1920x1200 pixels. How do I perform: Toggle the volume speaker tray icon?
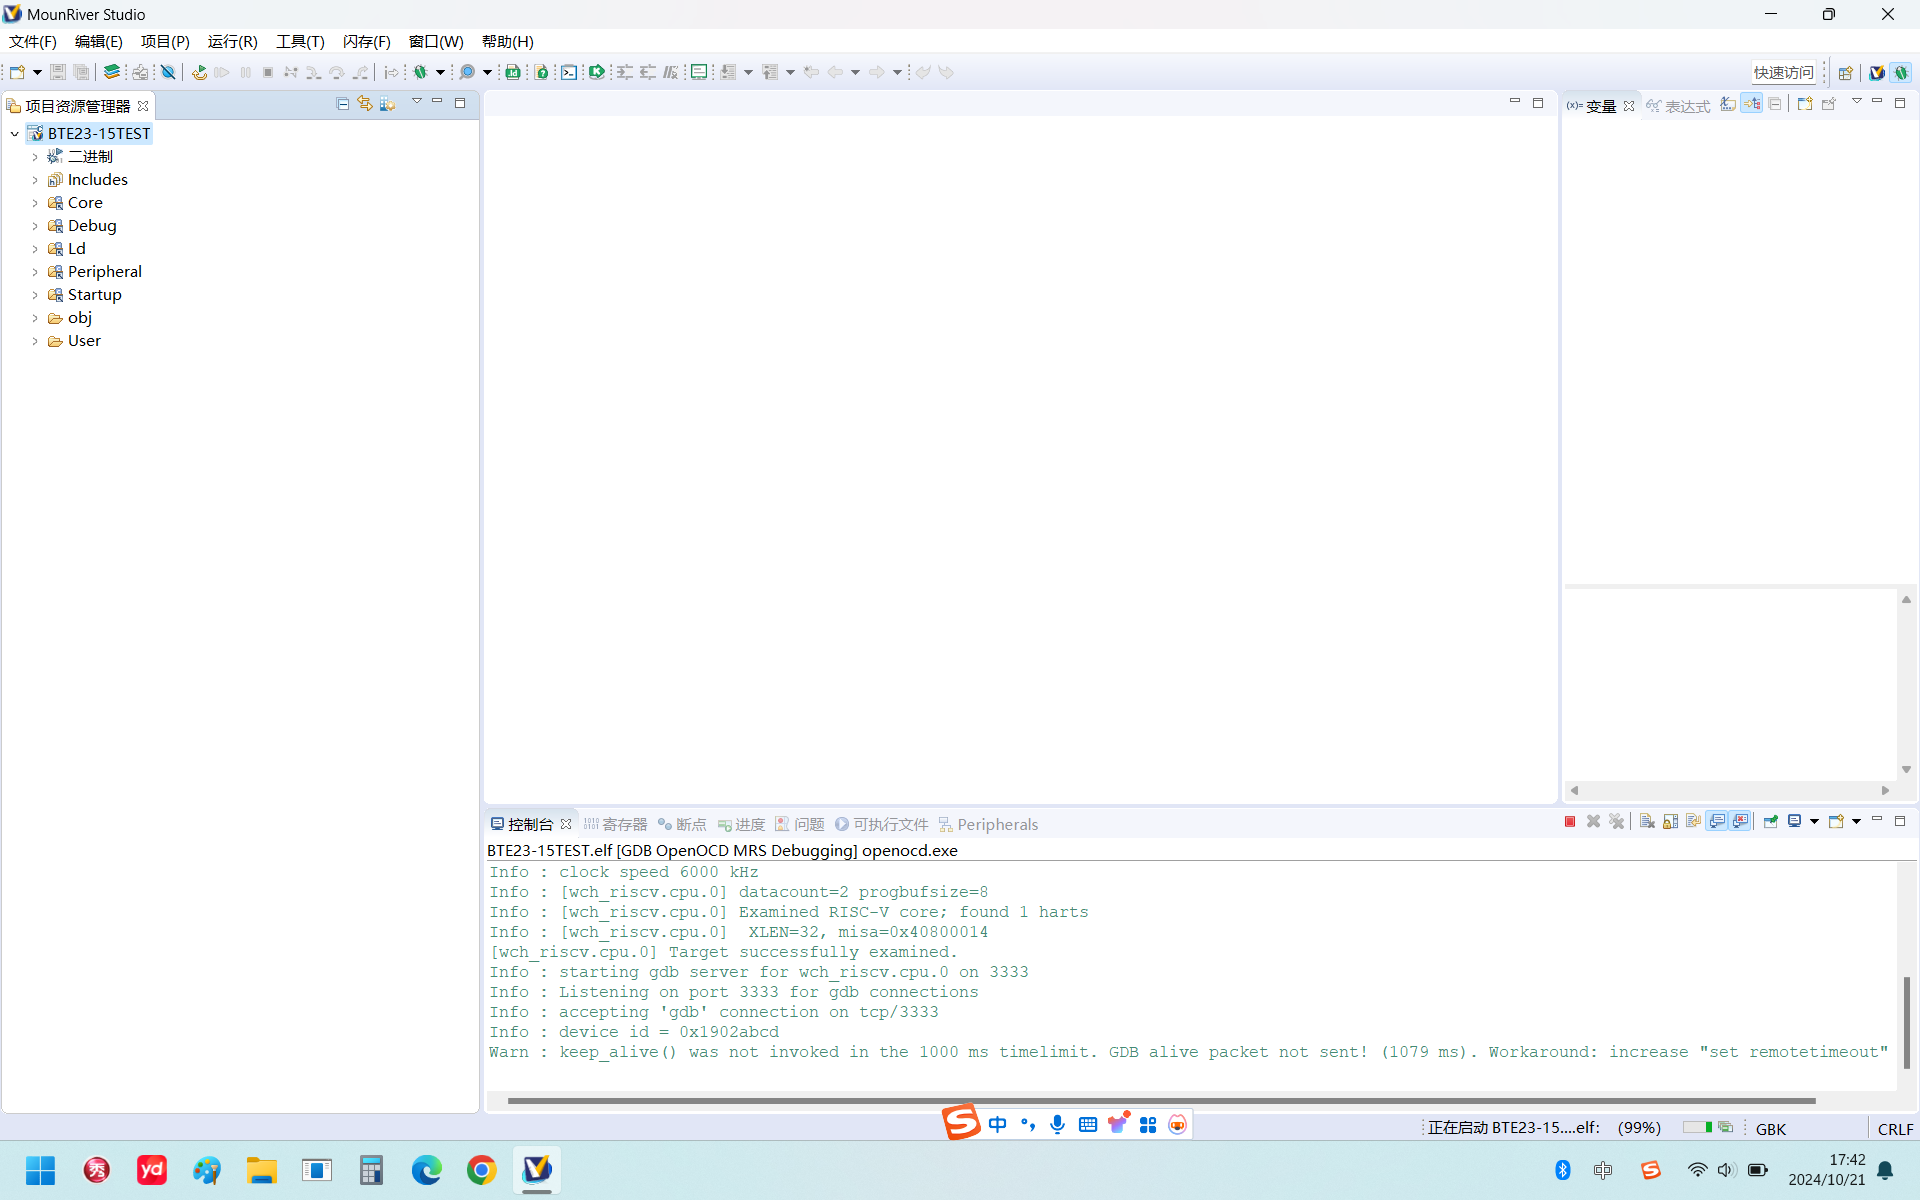(1727, 1170)
